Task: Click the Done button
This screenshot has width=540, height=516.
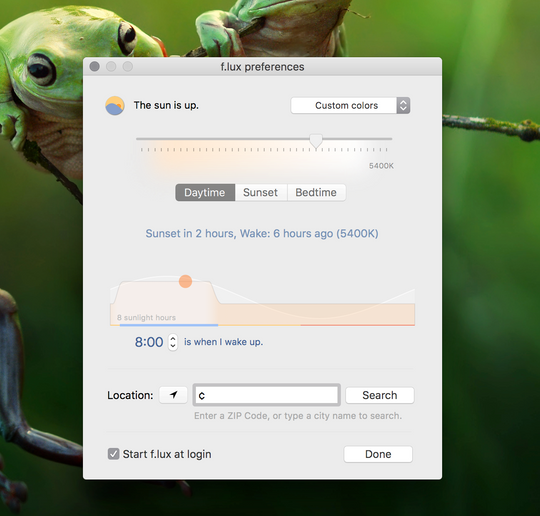Action: (x=378, y=454)
